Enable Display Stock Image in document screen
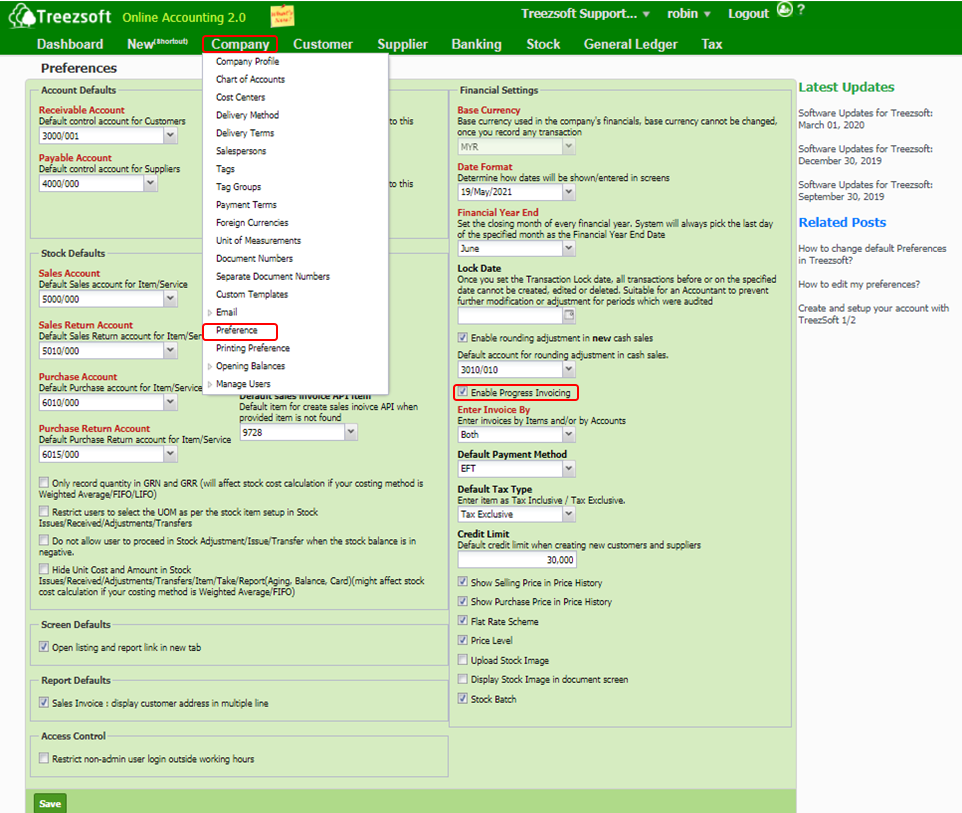Screen dimensions: 962x813 (463, 679)
